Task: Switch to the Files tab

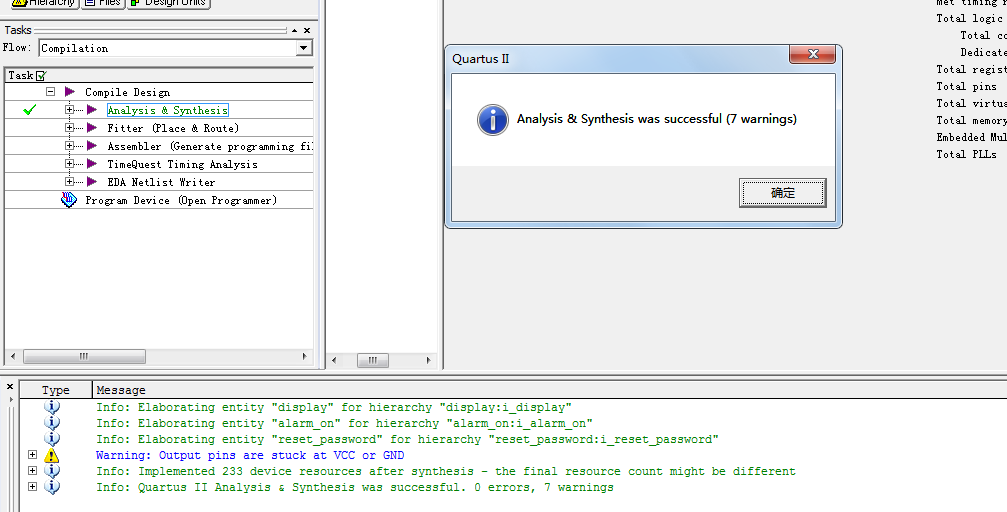Action: [x=102, y=3]
